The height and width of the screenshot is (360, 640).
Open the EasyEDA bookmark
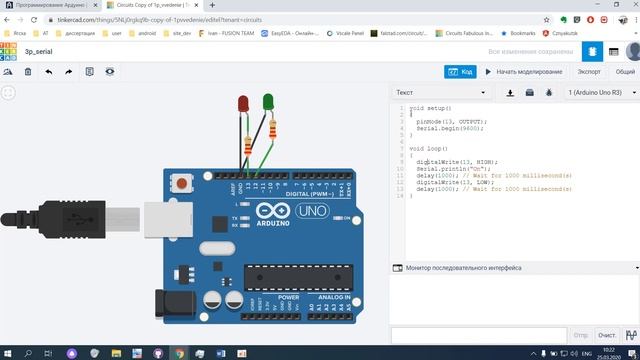290,33
